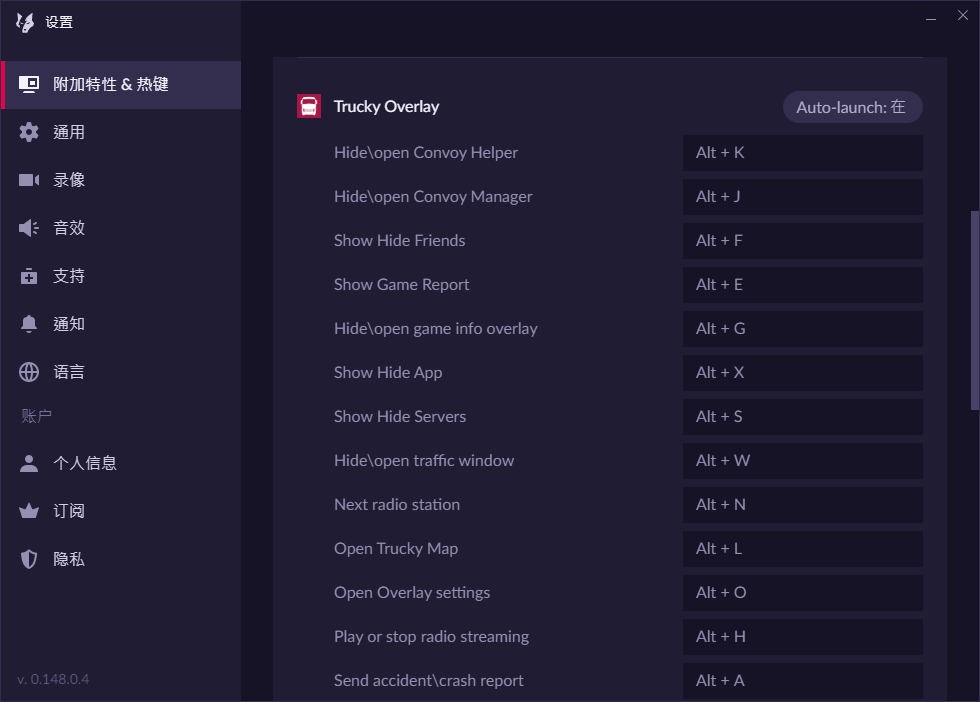The width and height of the screenshot is (980, 702).
Task: Open the 订阅 crown icon page
Action: coord(29,511)
